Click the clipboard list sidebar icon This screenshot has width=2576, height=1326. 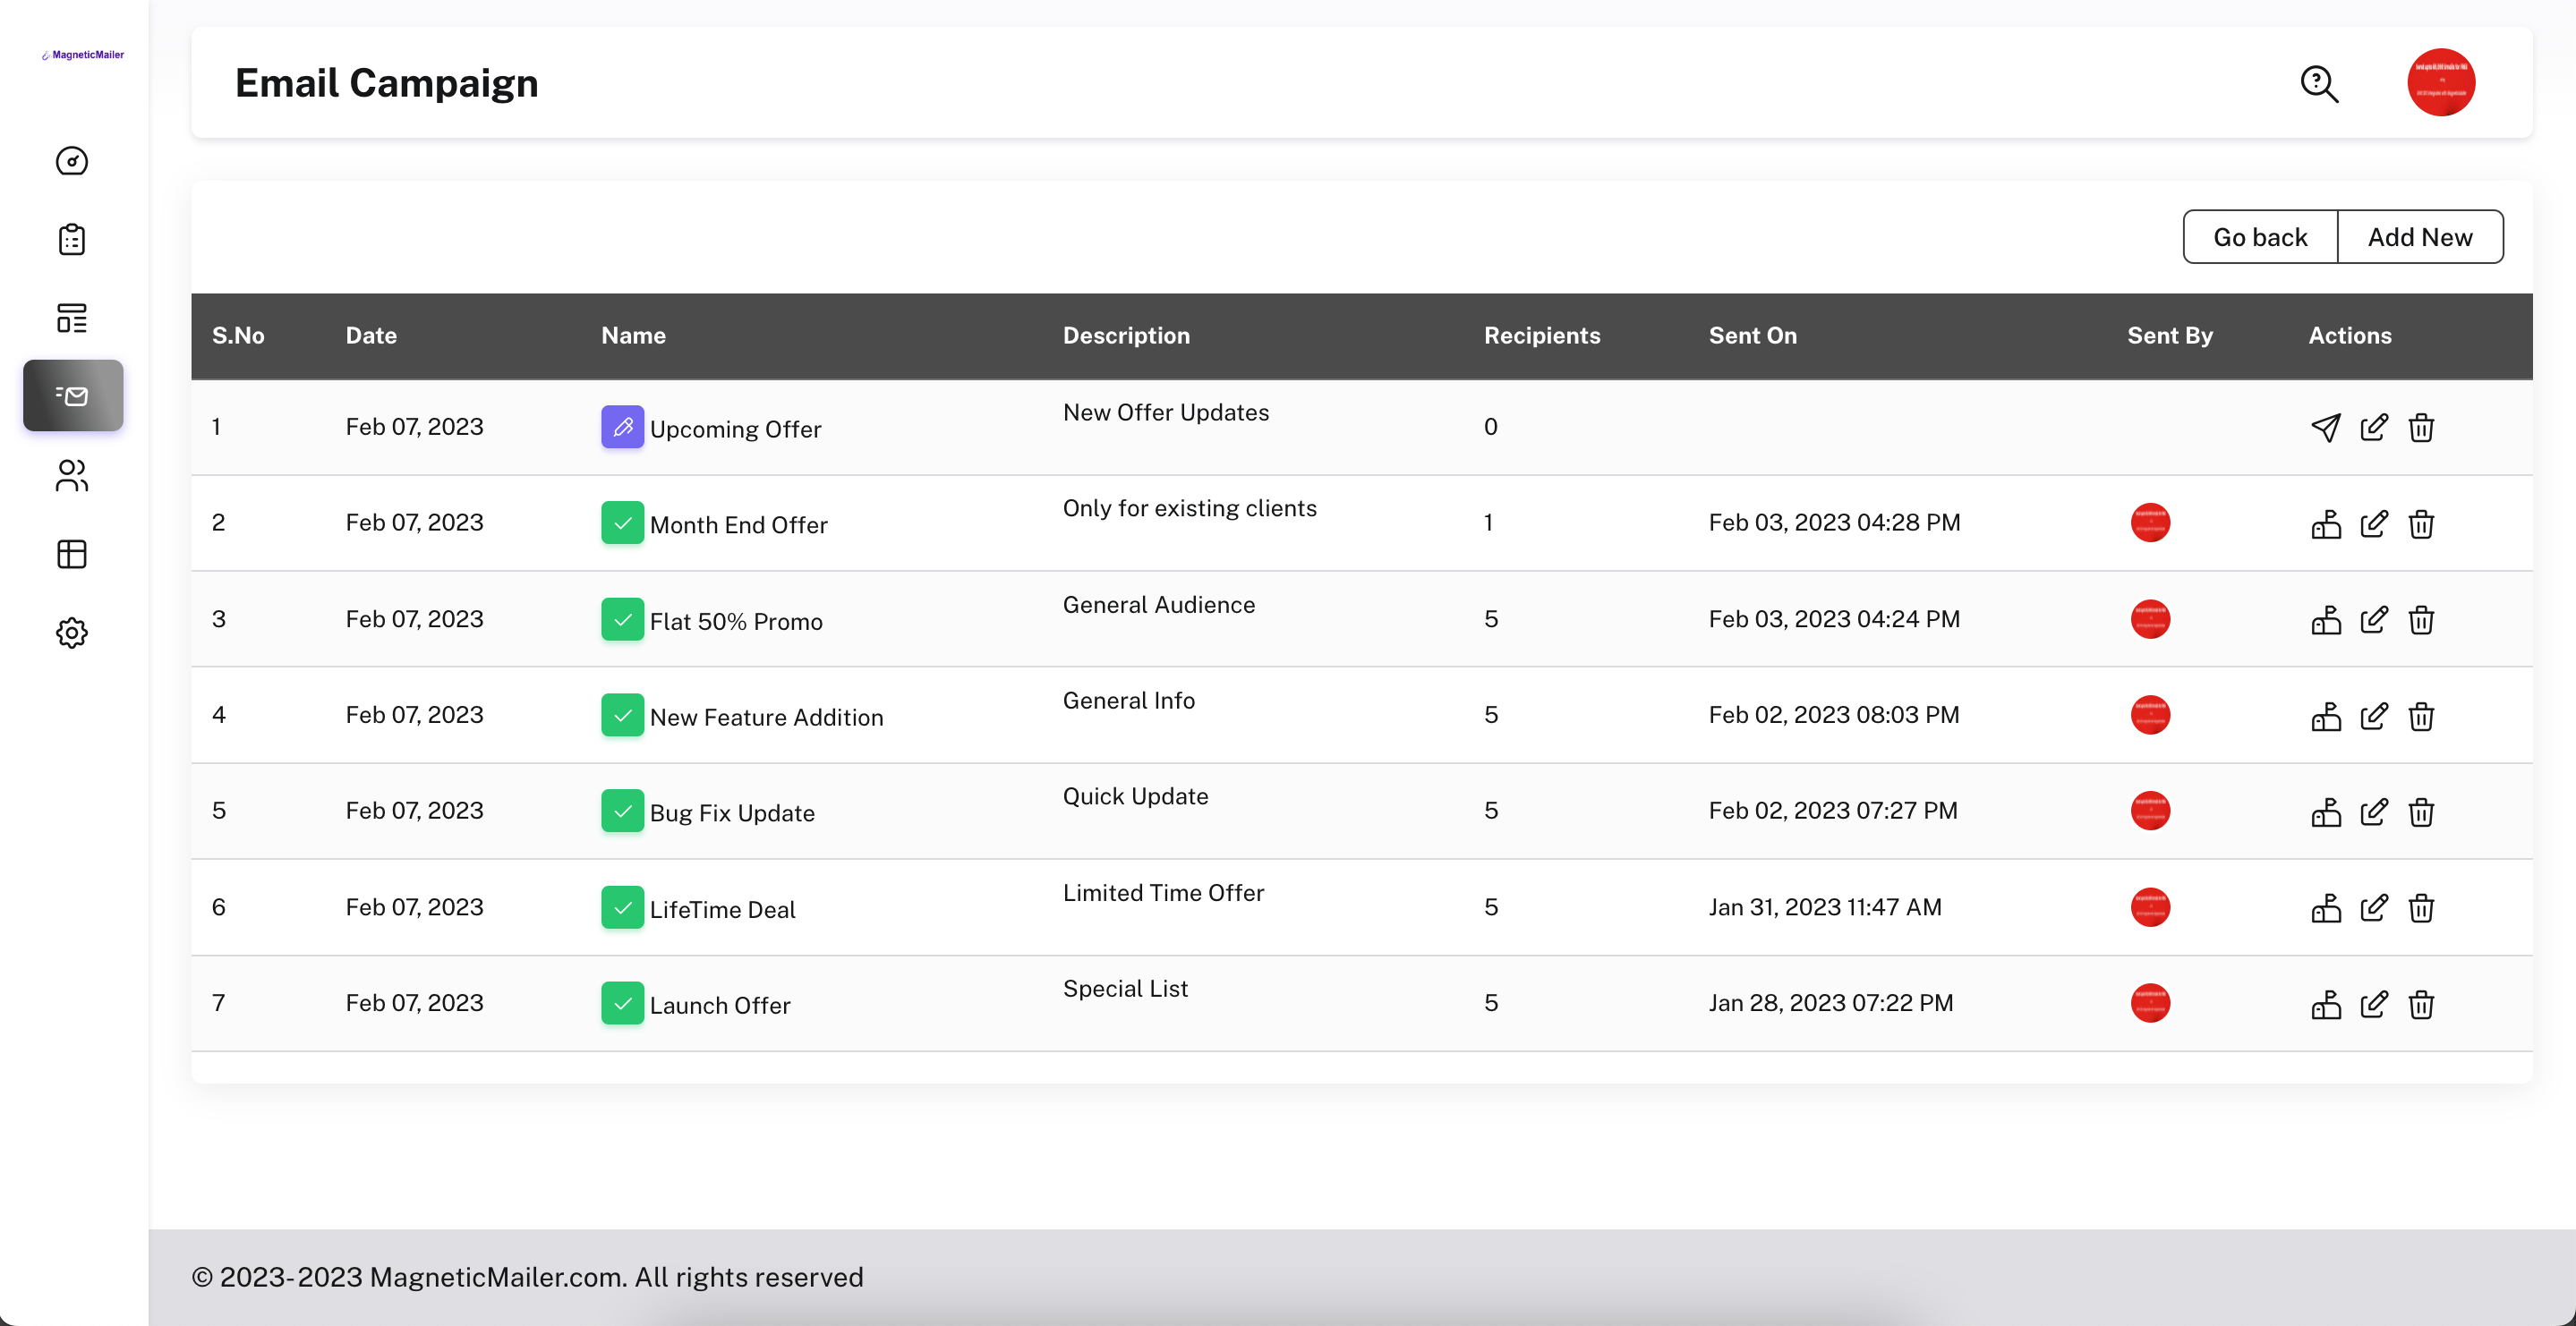click(x=72, y=239)
